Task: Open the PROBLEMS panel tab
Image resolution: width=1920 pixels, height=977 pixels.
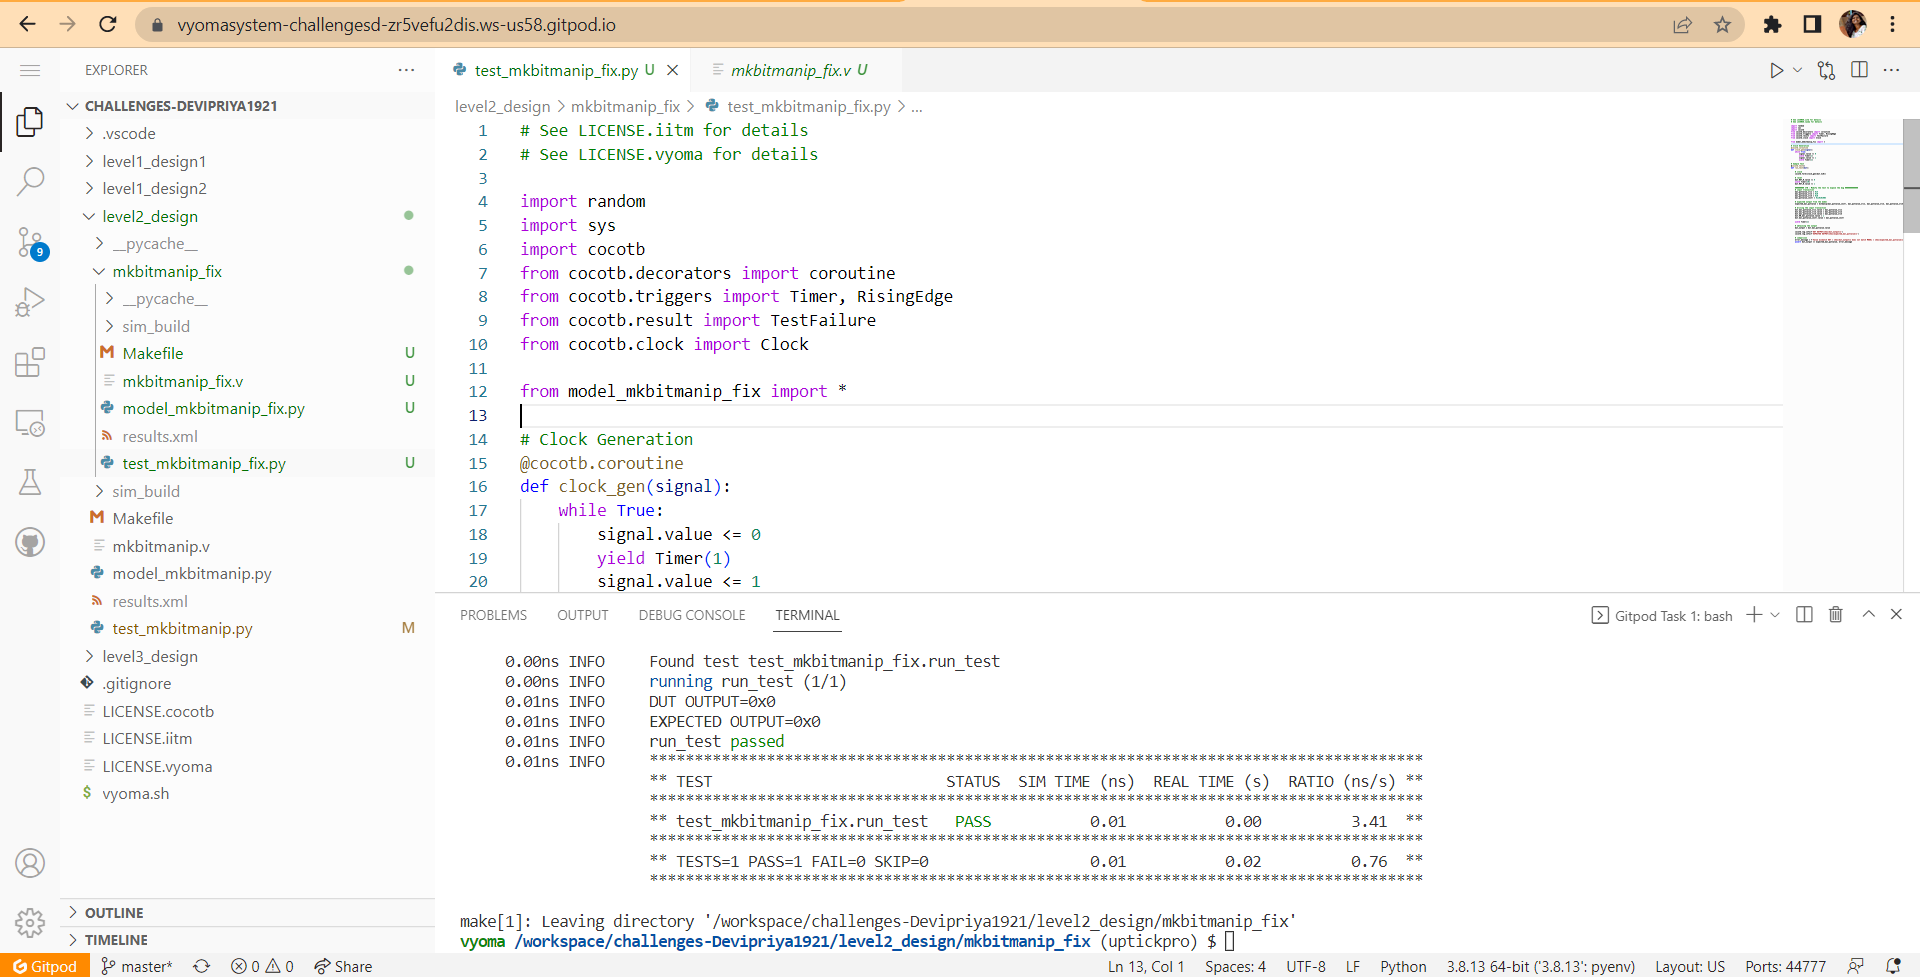Action: 493,615
